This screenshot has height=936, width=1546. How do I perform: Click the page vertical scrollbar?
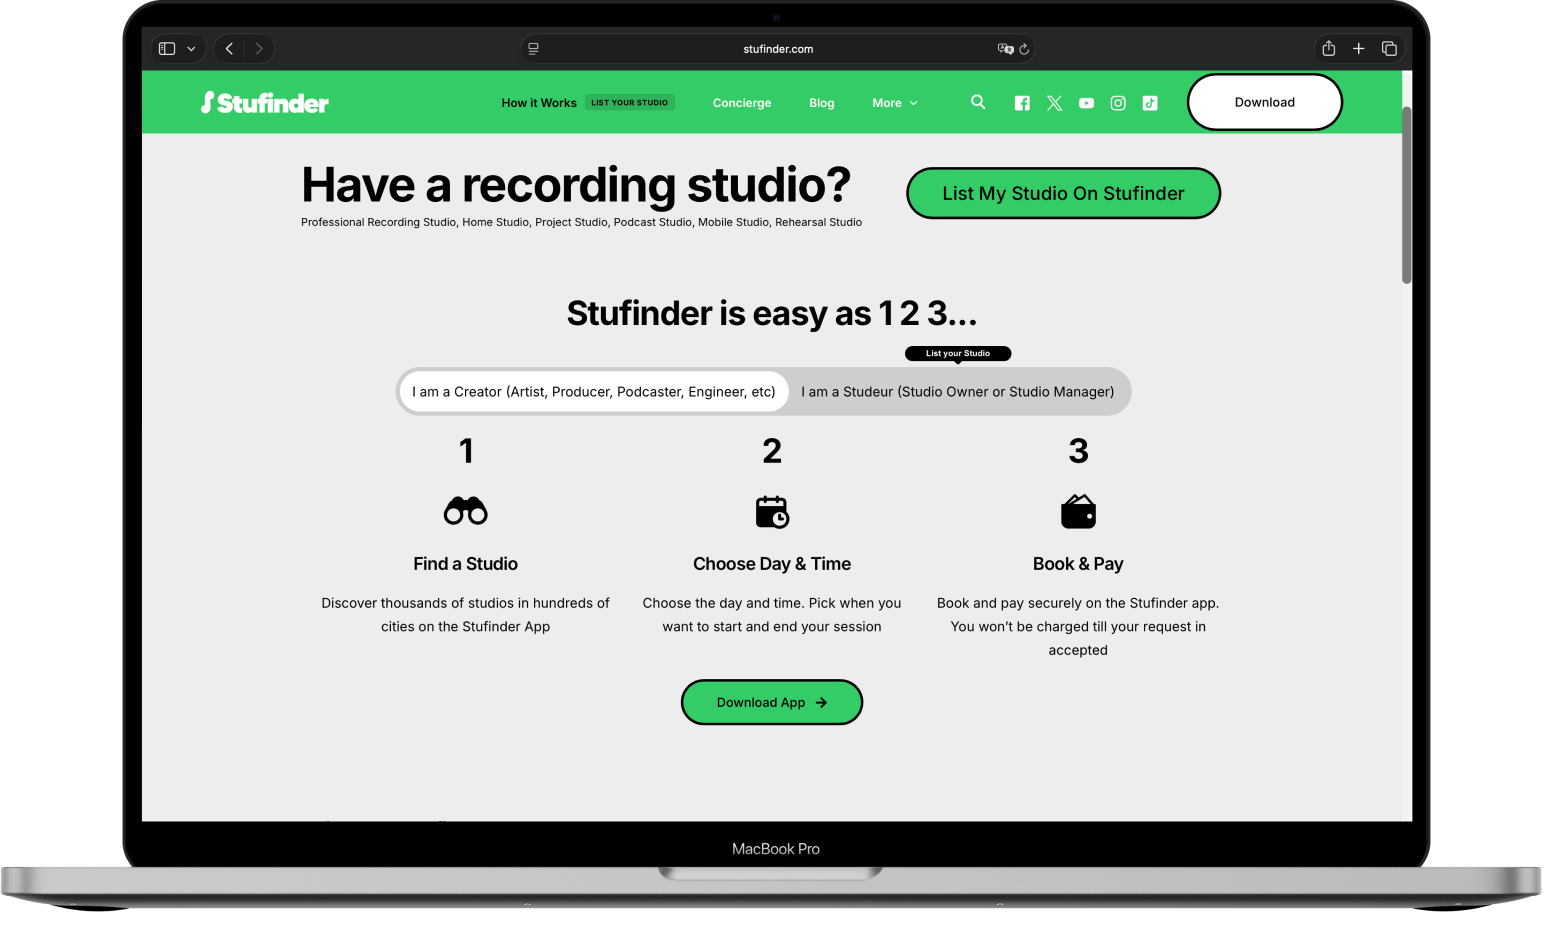coord(1406,195)
